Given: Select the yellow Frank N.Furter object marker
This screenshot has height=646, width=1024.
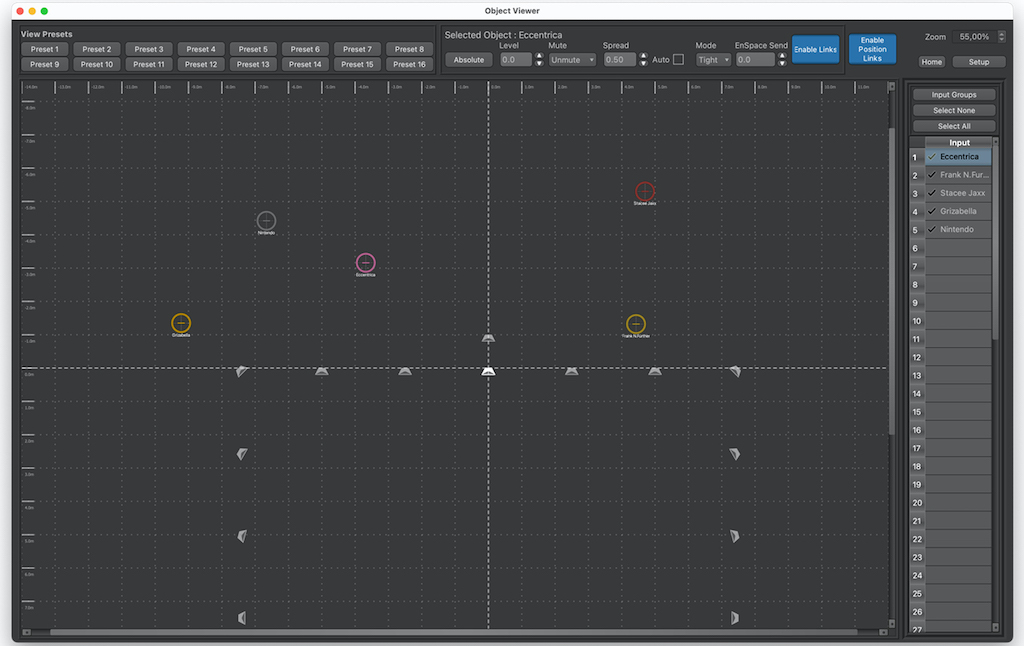Looking at the screenshot, I should pyautogui.click(x=636, y=324).
